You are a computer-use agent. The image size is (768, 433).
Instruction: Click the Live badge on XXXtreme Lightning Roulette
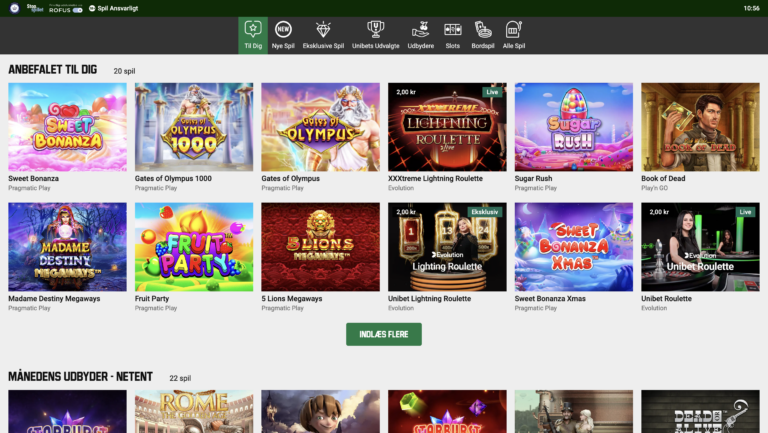(x=492, y=92)
